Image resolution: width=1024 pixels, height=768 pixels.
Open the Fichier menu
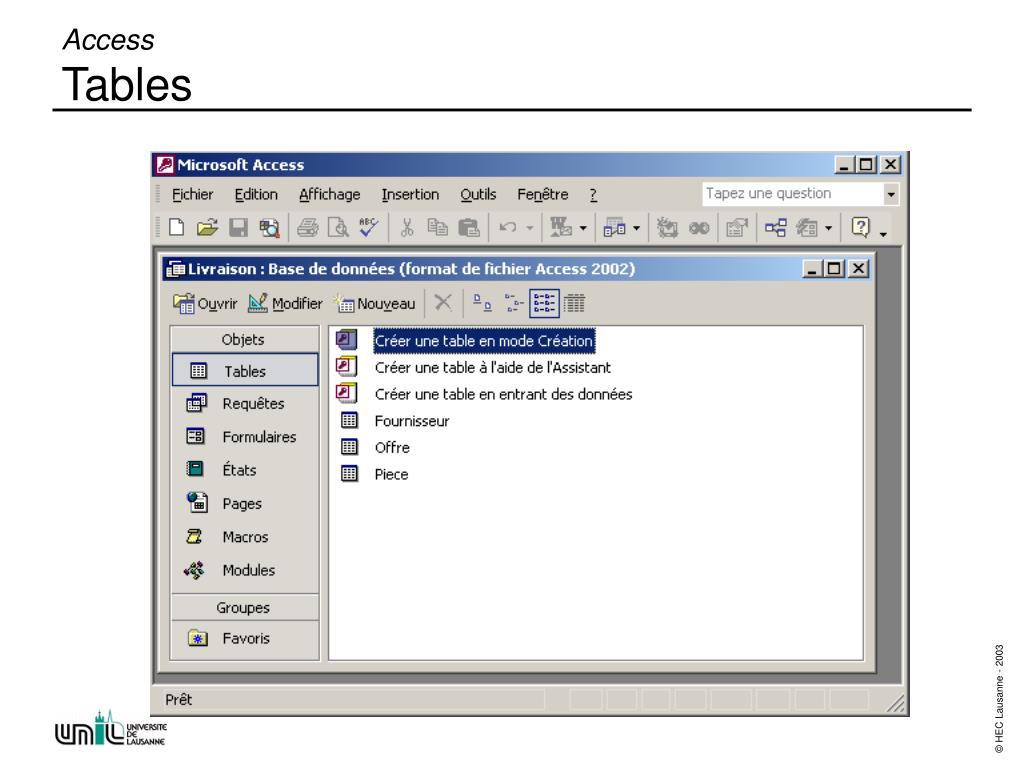[192, 195]
